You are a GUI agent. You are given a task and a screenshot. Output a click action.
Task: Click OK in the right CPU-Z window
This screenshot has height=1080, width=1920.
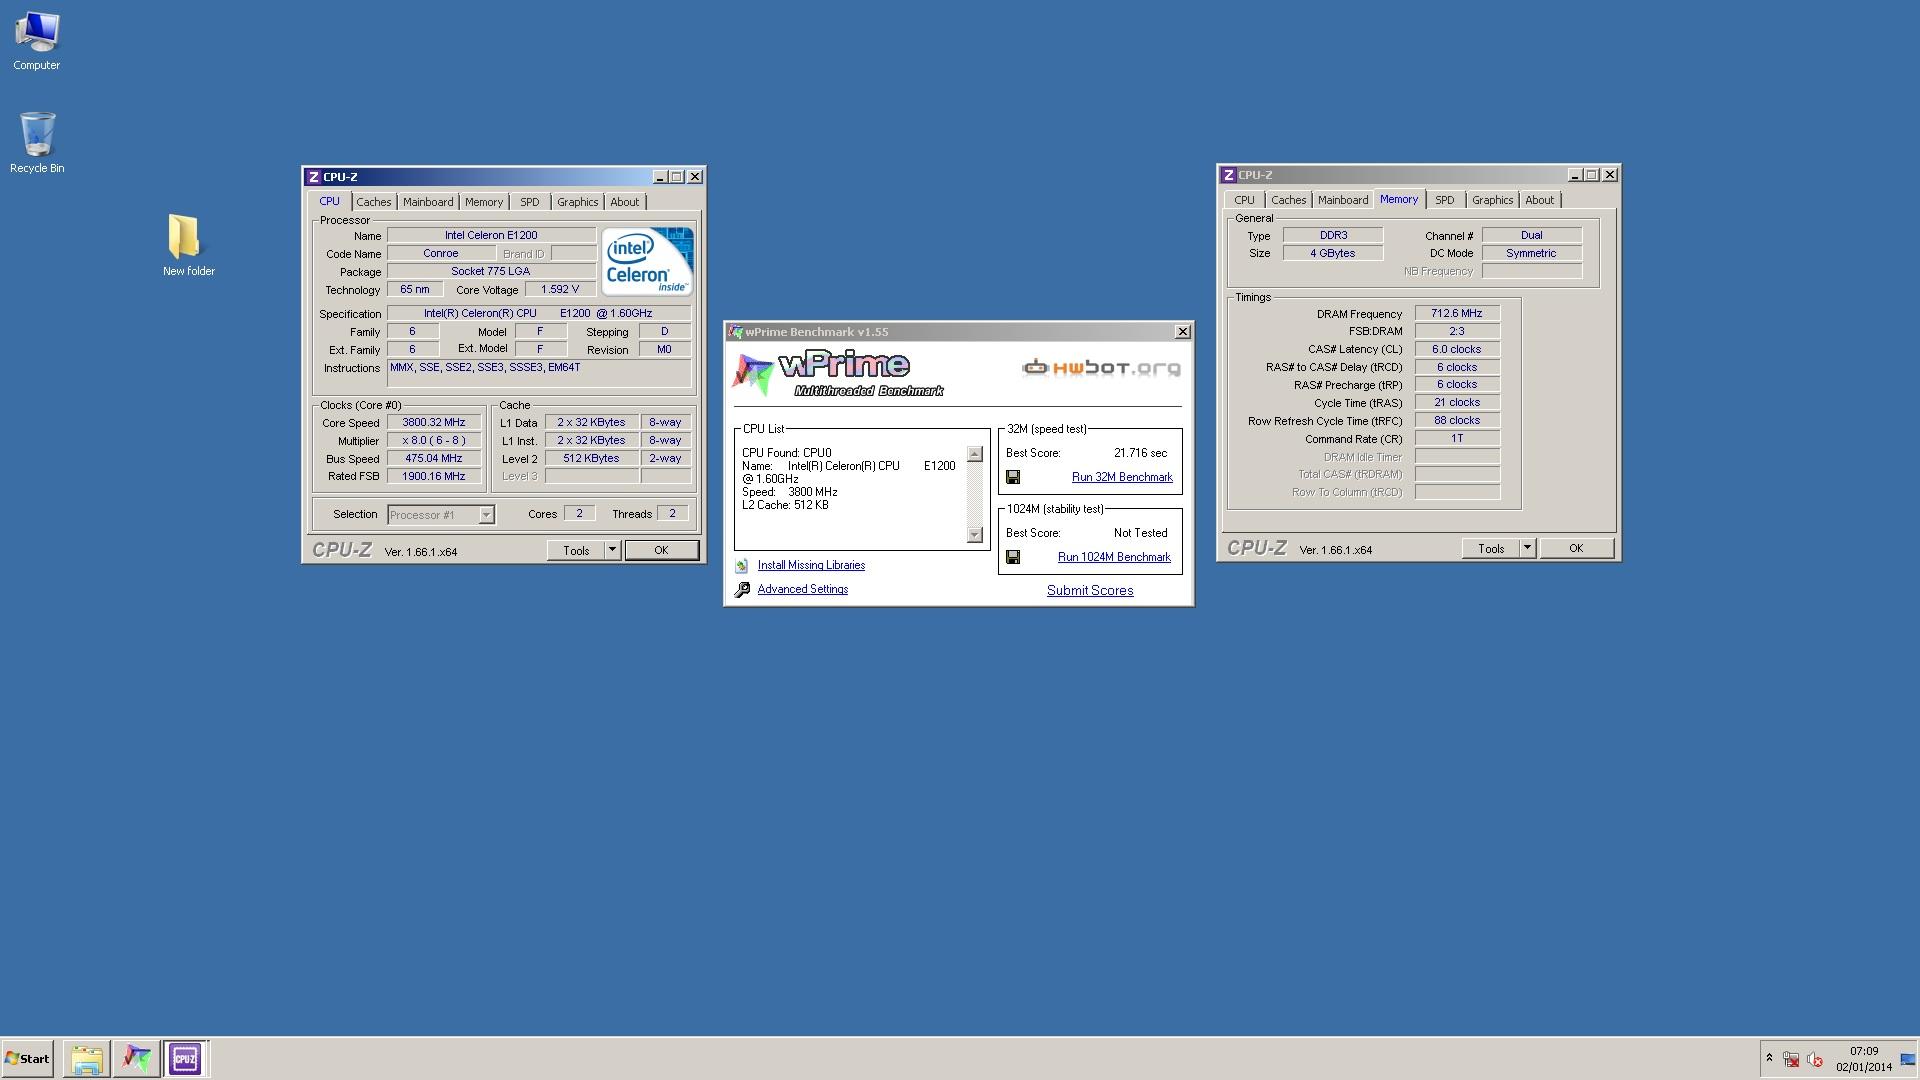pyautogui.click(x=1576, y=549)
